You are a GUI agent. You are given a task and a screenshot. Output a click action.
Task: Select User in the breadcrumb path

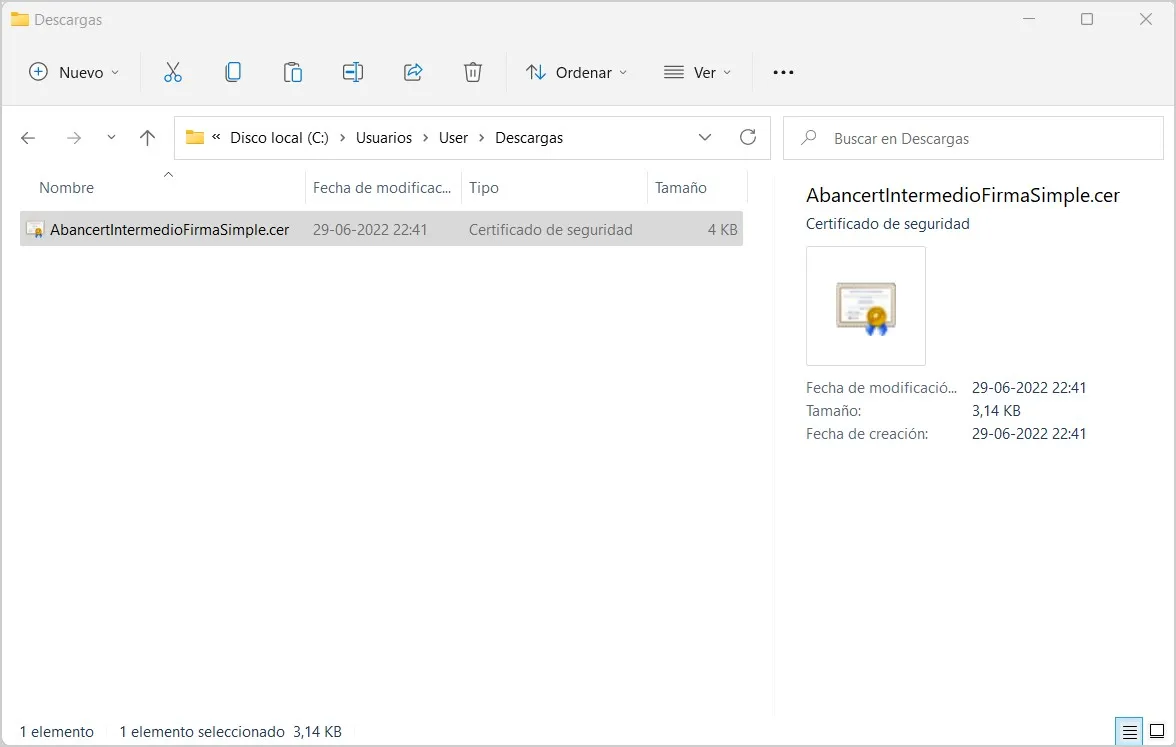453,138
